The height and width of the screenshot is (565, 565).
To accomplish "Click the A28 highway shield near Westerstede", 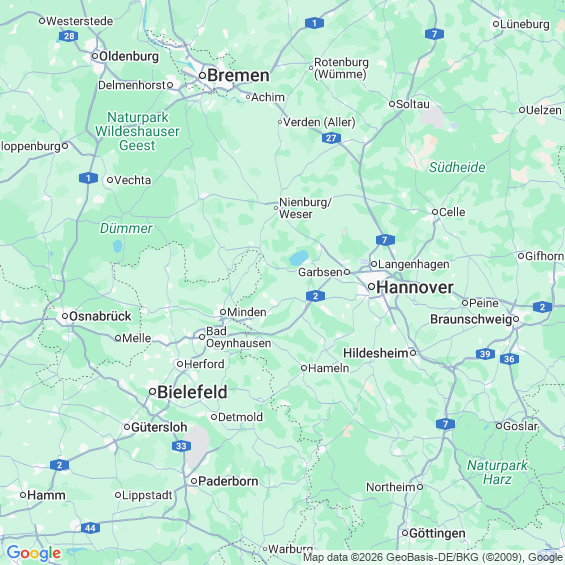I will [x=68, y=36].
